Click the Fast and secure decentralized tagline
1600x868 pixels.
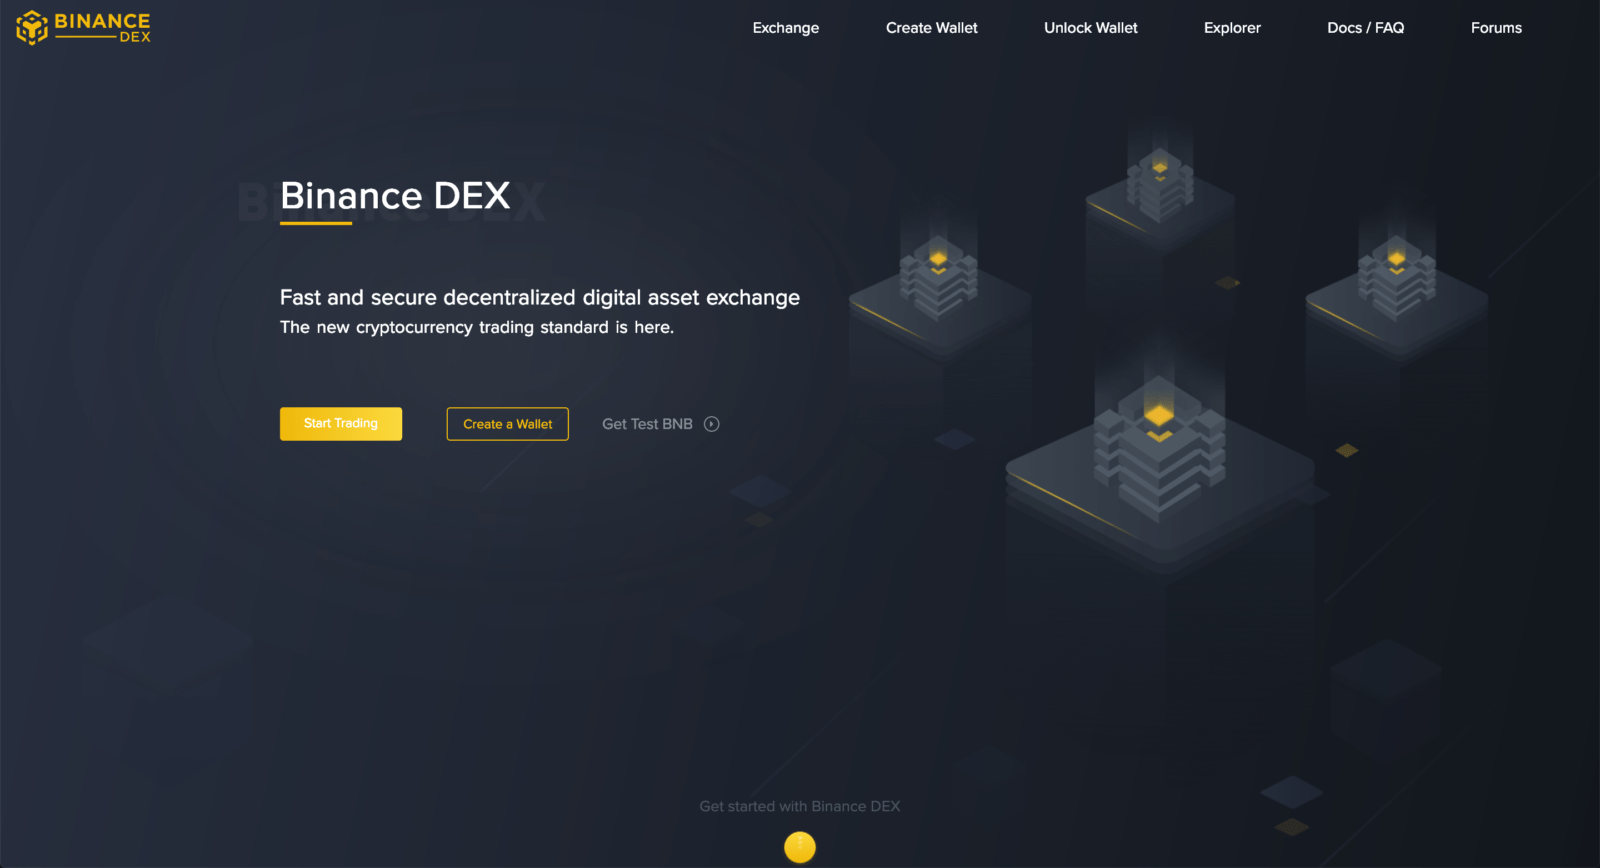coord(540,298)
